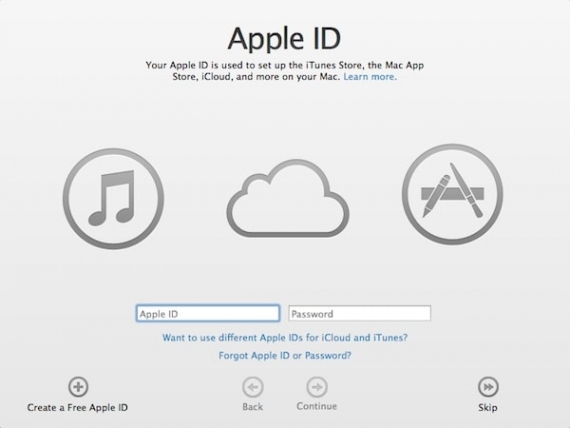Viewport: 570px width, 428px height.
Task: Open the different Apple IDs link
Action: click(x=285, y=338)
